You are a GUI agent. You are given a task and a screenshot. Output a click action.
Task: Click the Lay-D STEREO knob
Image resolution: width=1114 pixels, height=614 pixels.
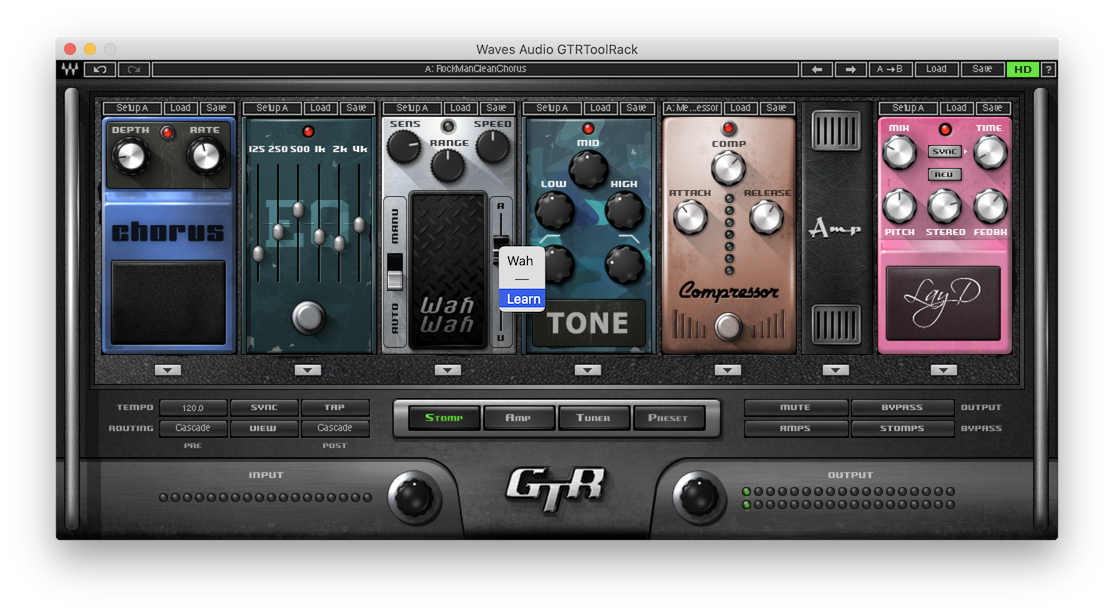pos(944,207)
